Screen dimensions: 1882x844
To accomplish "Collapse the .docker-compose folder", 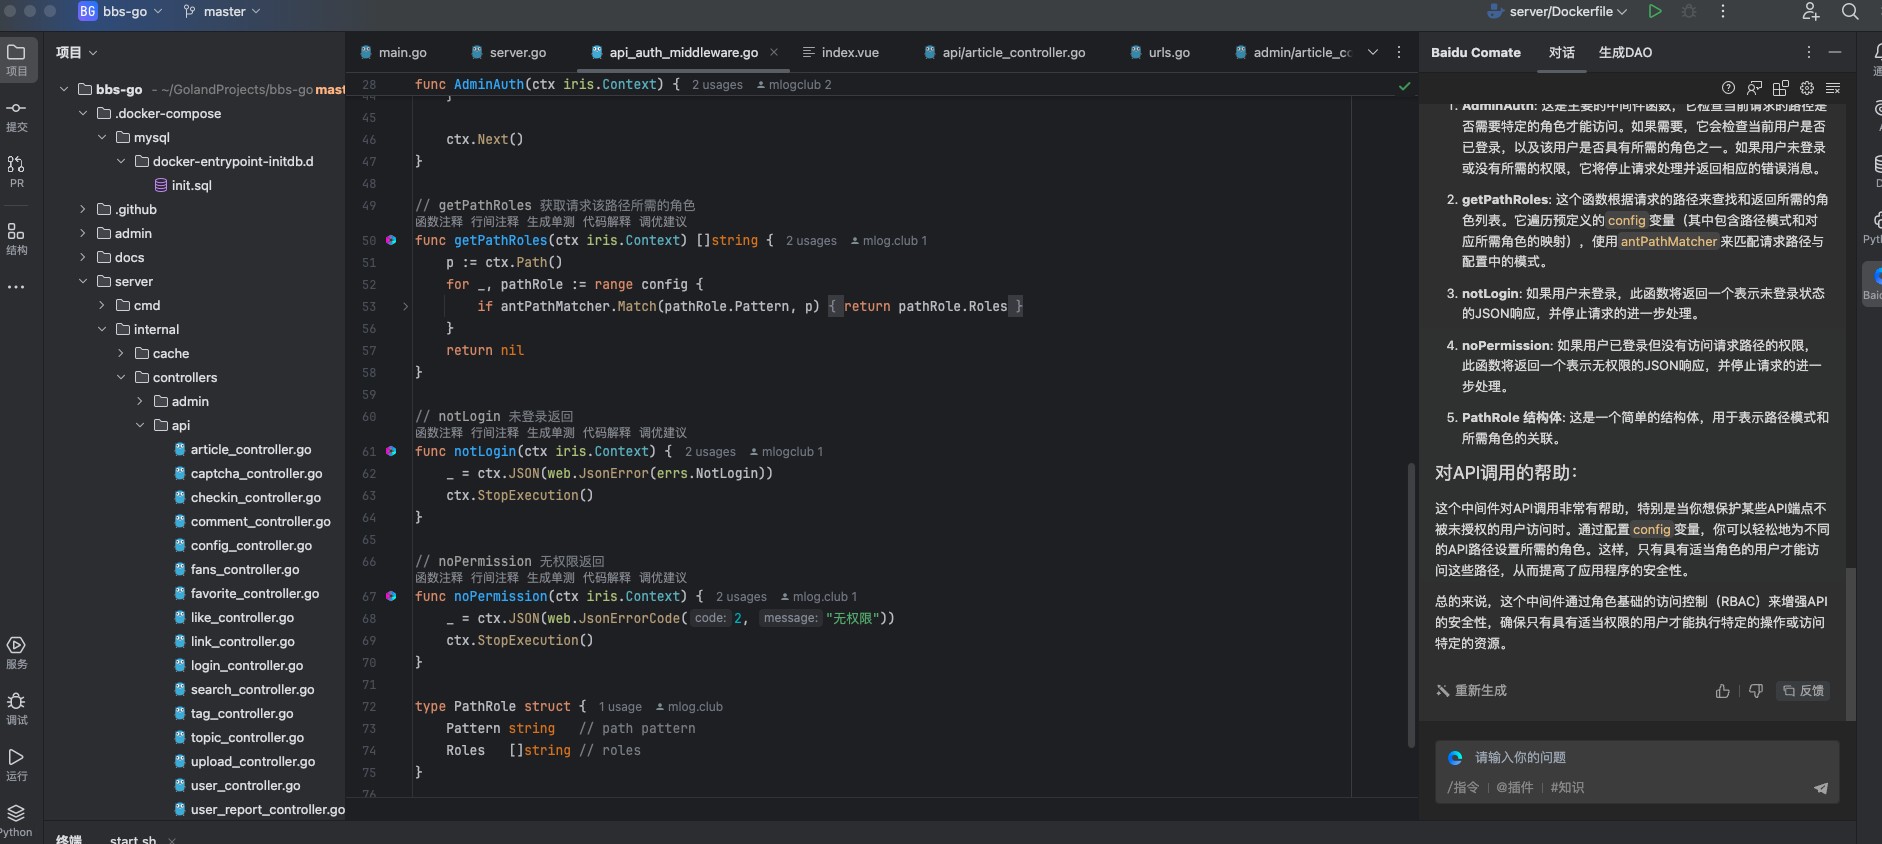I will pyautogui.click(x=84, y=113).
